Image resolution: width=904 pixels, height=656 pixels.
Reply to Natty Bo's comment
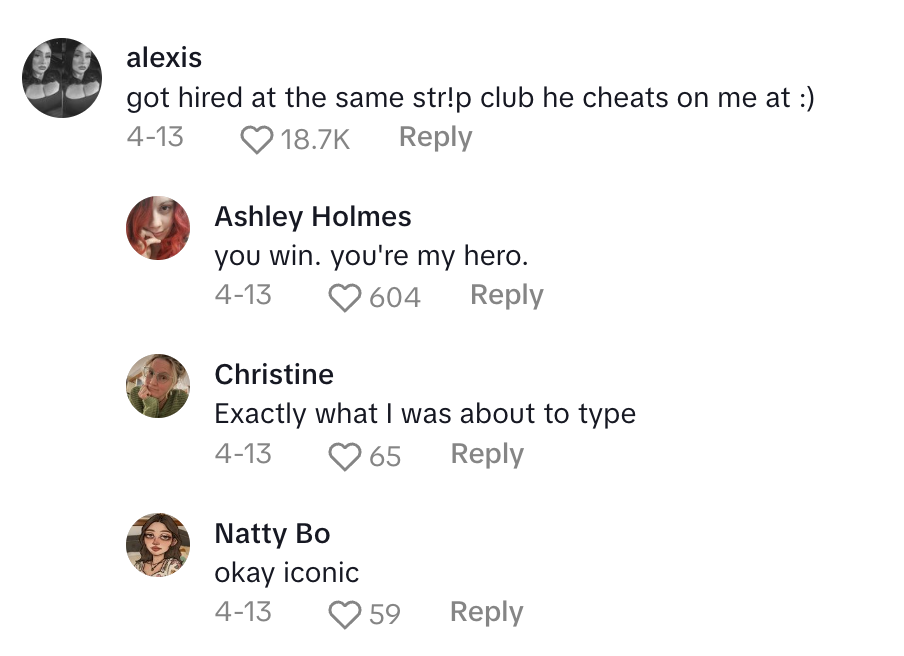pyautogui.click(x=486, y=612)
